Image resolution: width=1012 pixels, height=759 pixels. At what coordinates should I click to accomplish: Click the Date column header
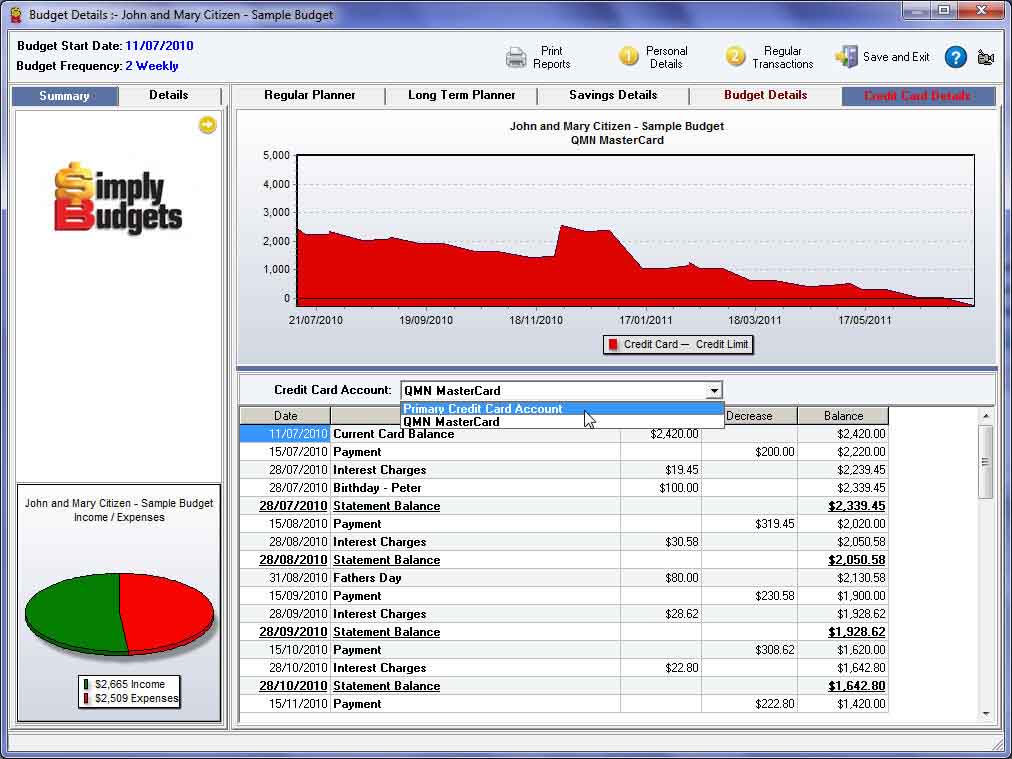click(285, 416)
